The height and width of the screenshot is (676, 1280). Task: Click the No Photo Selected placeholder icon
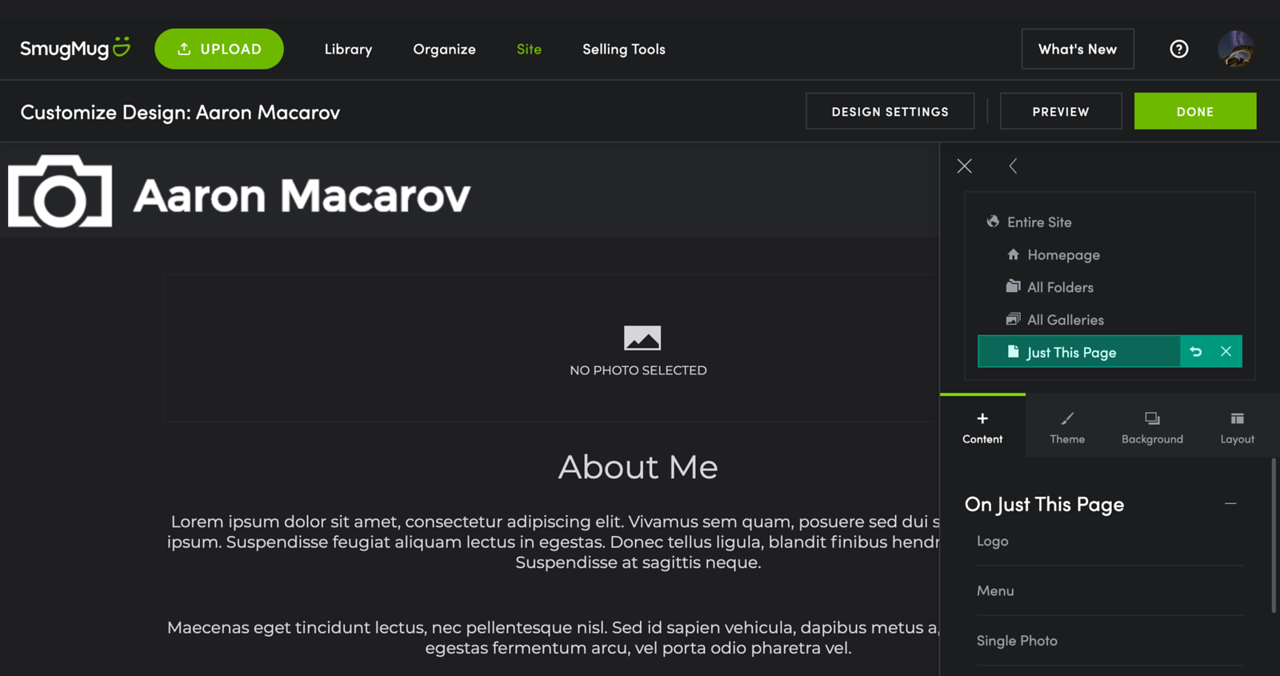(642, 338)
